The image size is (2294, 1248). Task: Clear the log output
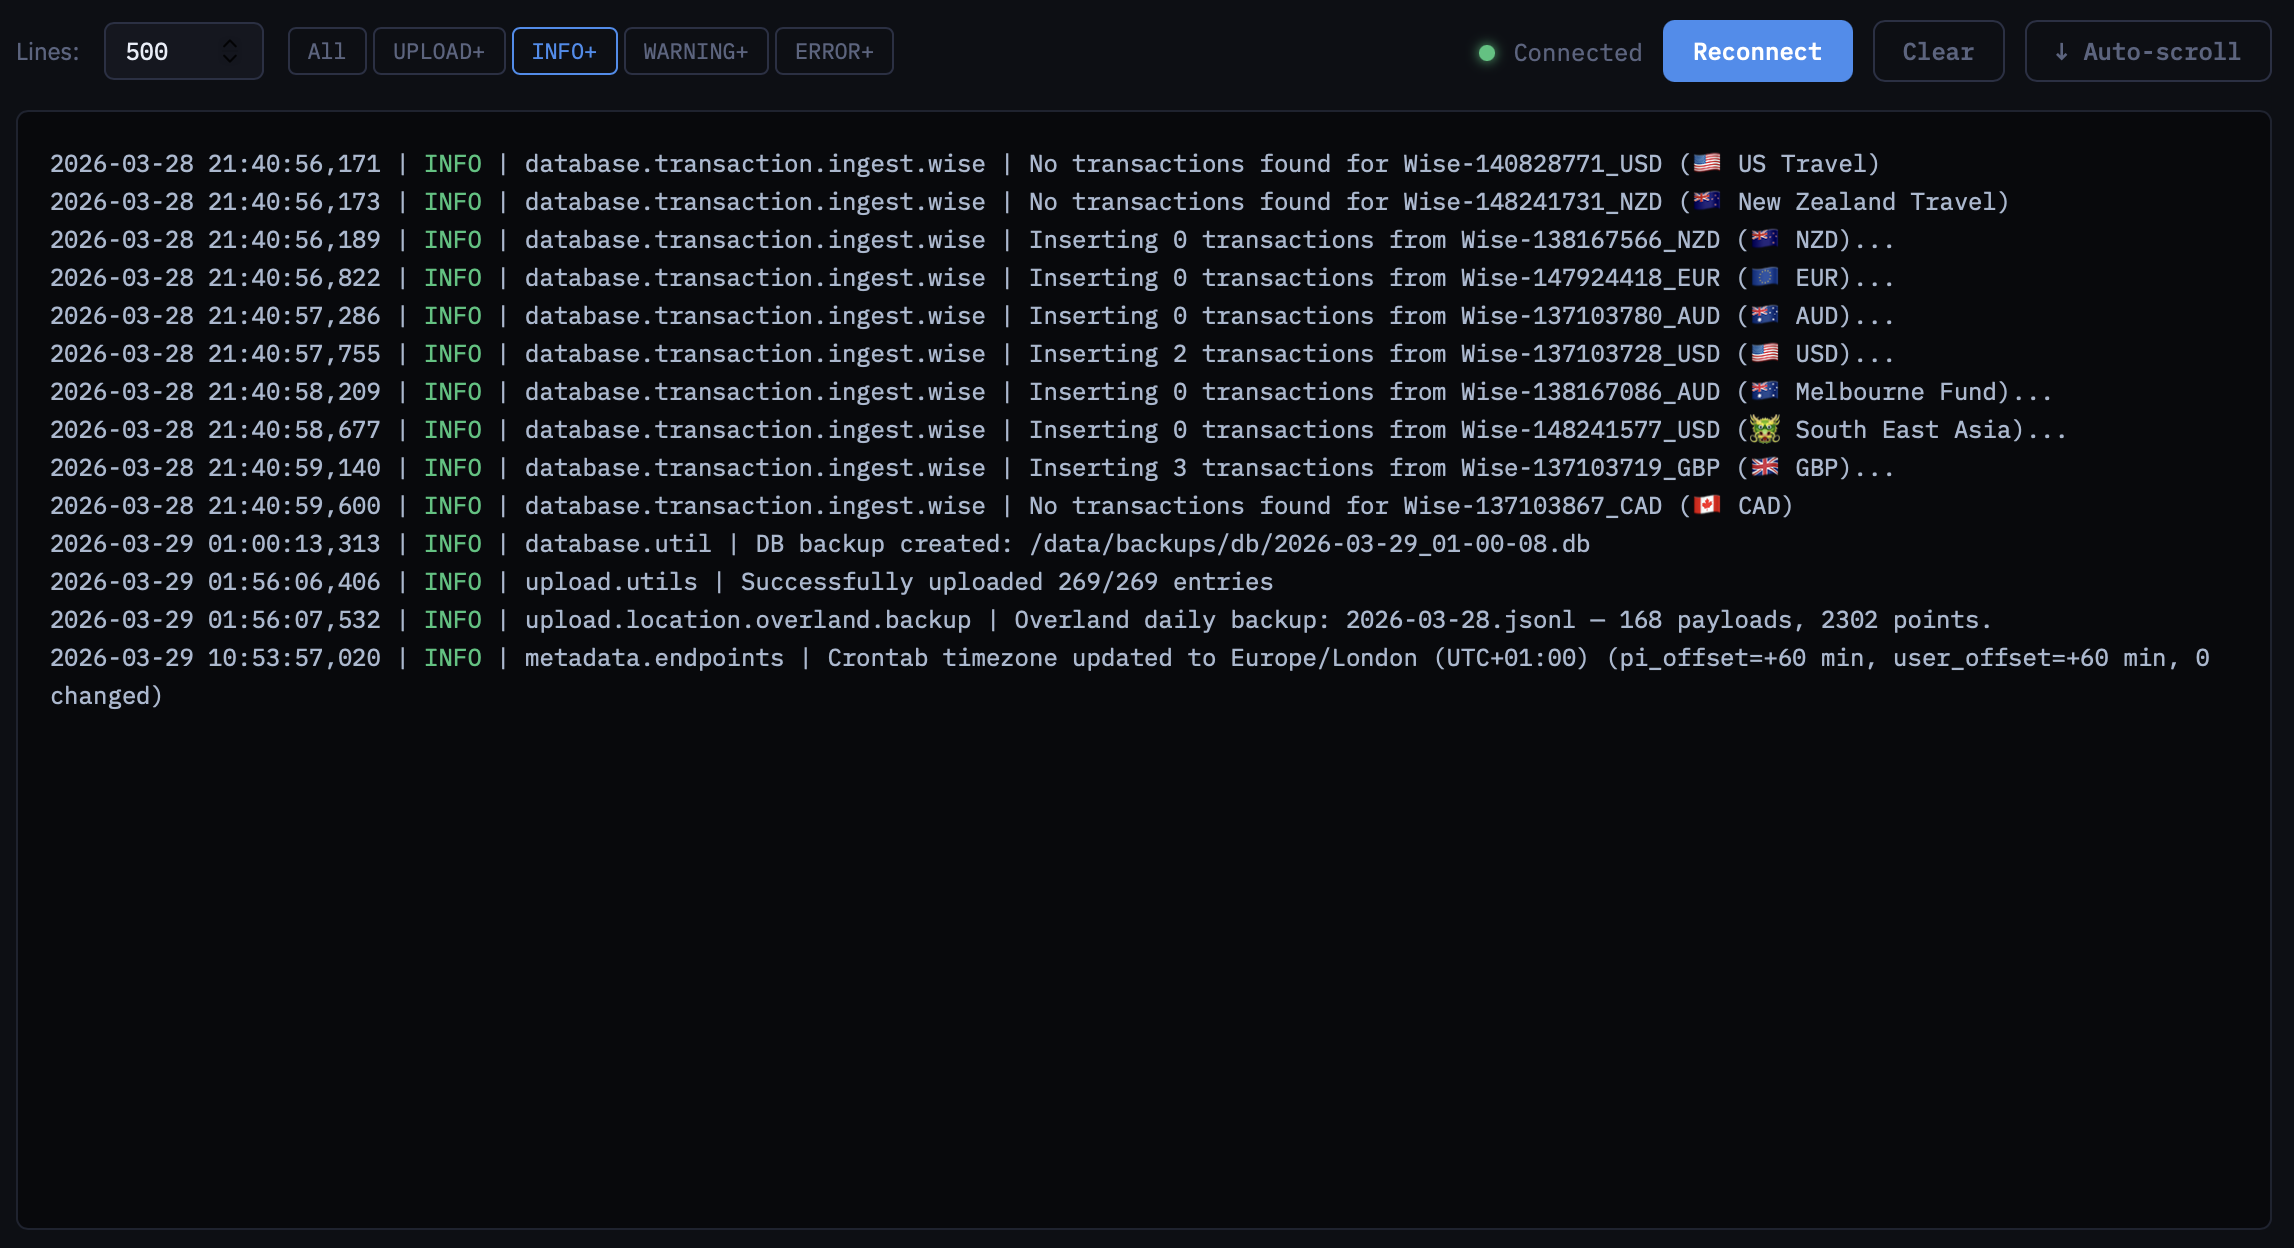click(x=1937, y=52)
